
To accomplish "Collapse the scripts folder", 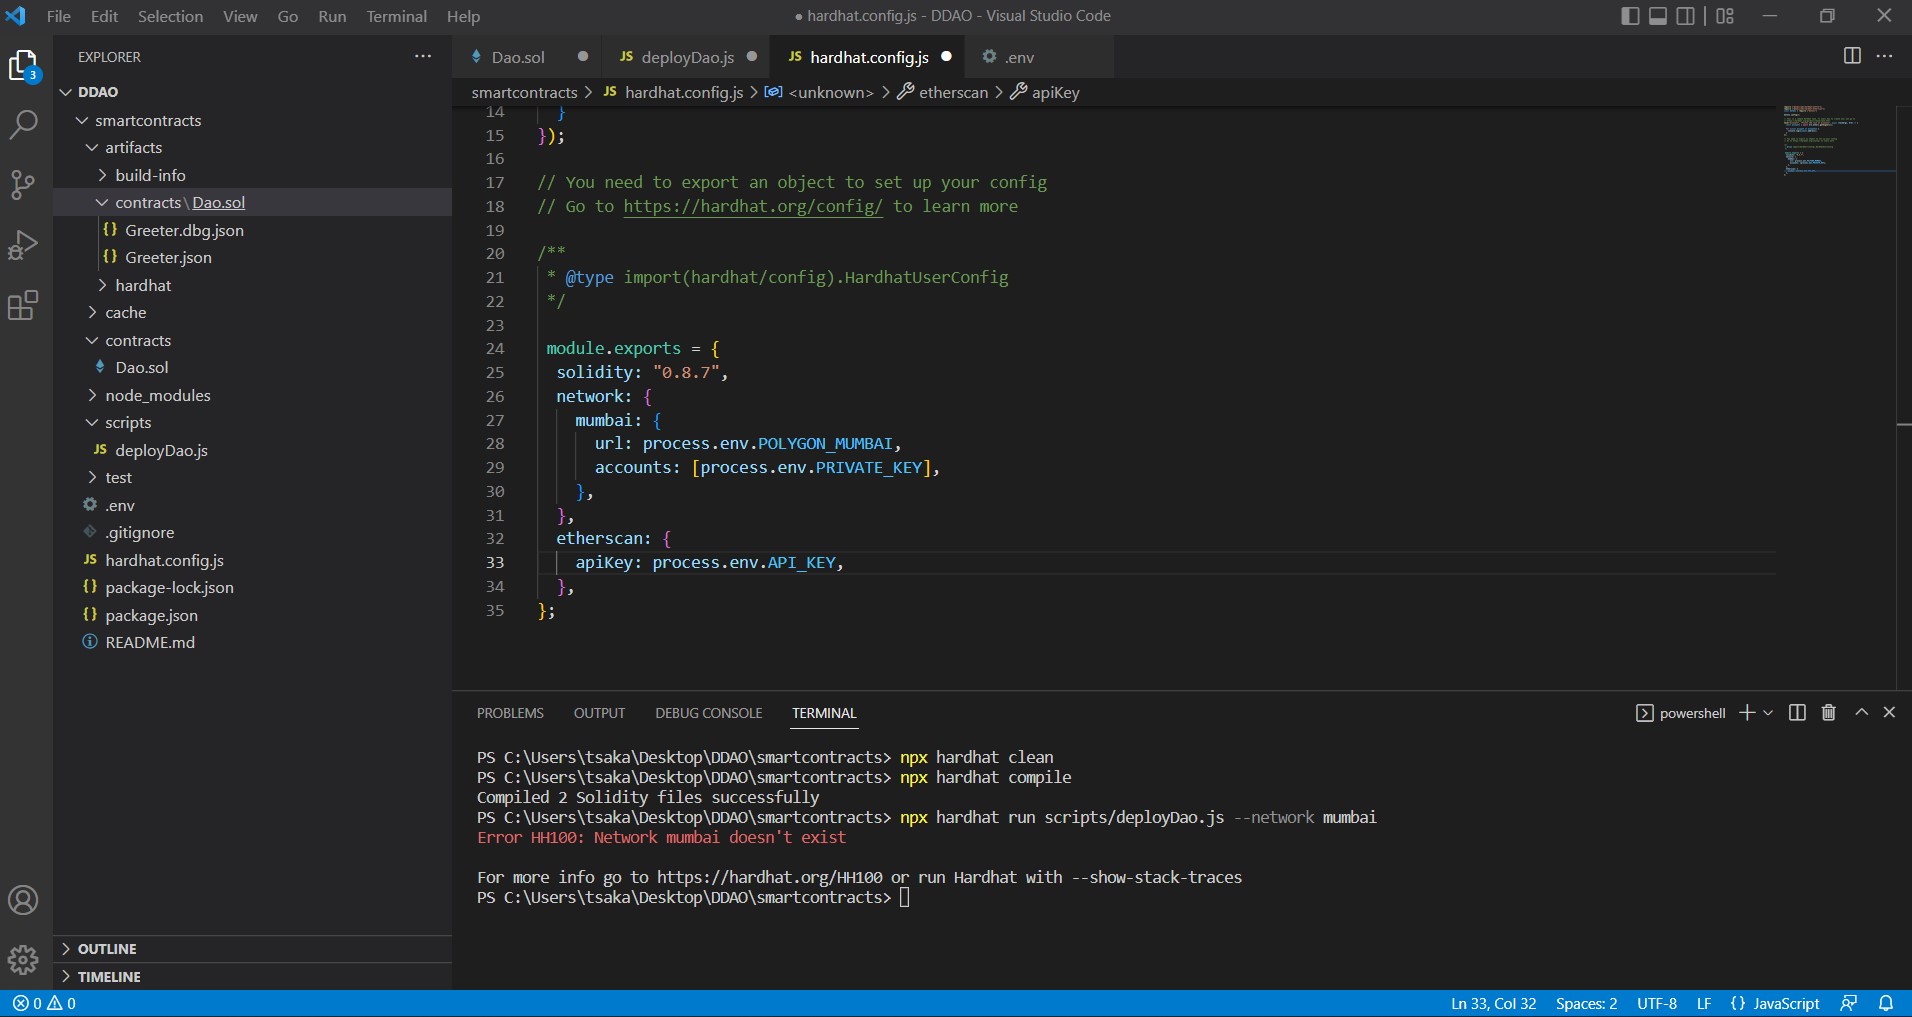I will coord(252,422).
